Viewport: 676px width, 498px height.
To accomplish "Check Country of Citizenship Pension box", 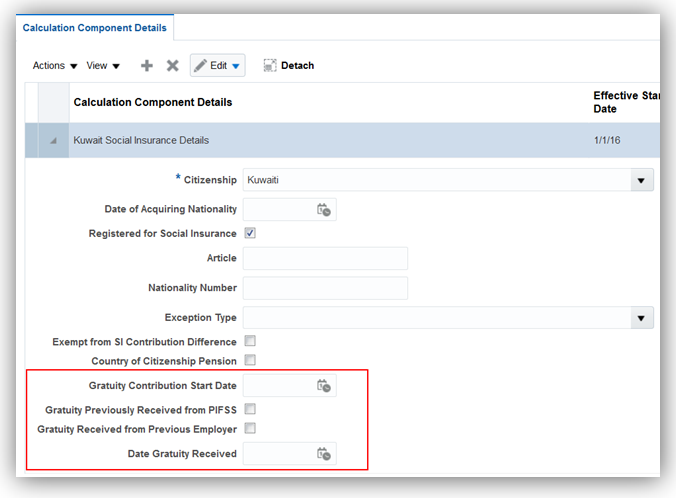I will [250, 360].
